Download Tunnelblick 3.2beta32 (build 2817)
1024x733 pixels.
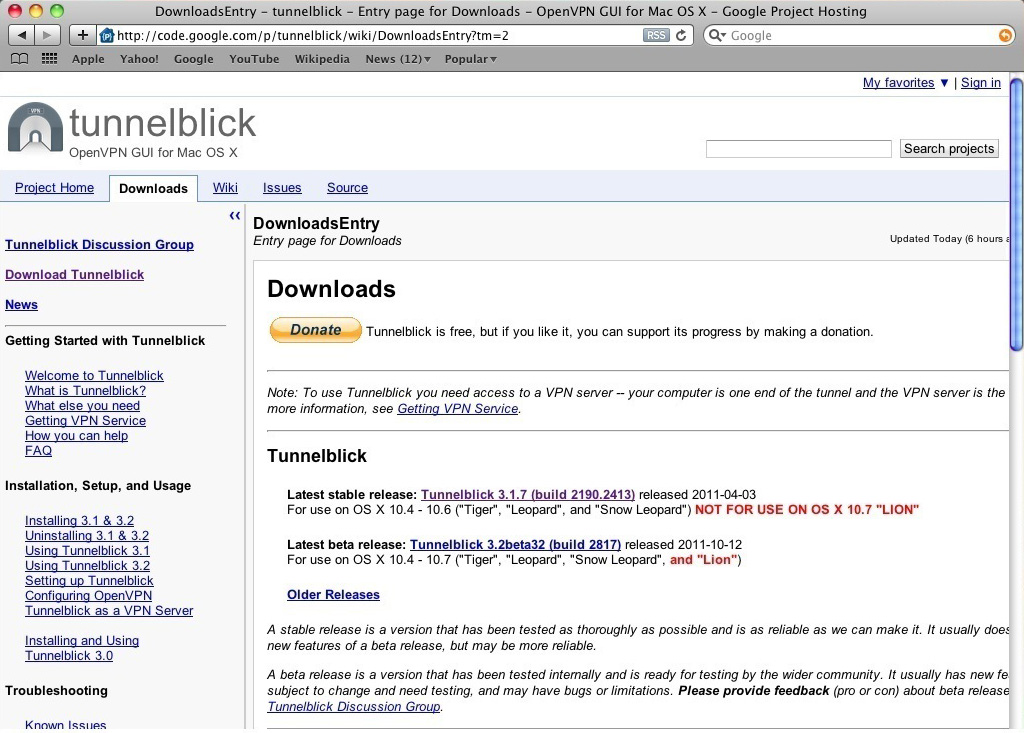[x=515, y=544]
